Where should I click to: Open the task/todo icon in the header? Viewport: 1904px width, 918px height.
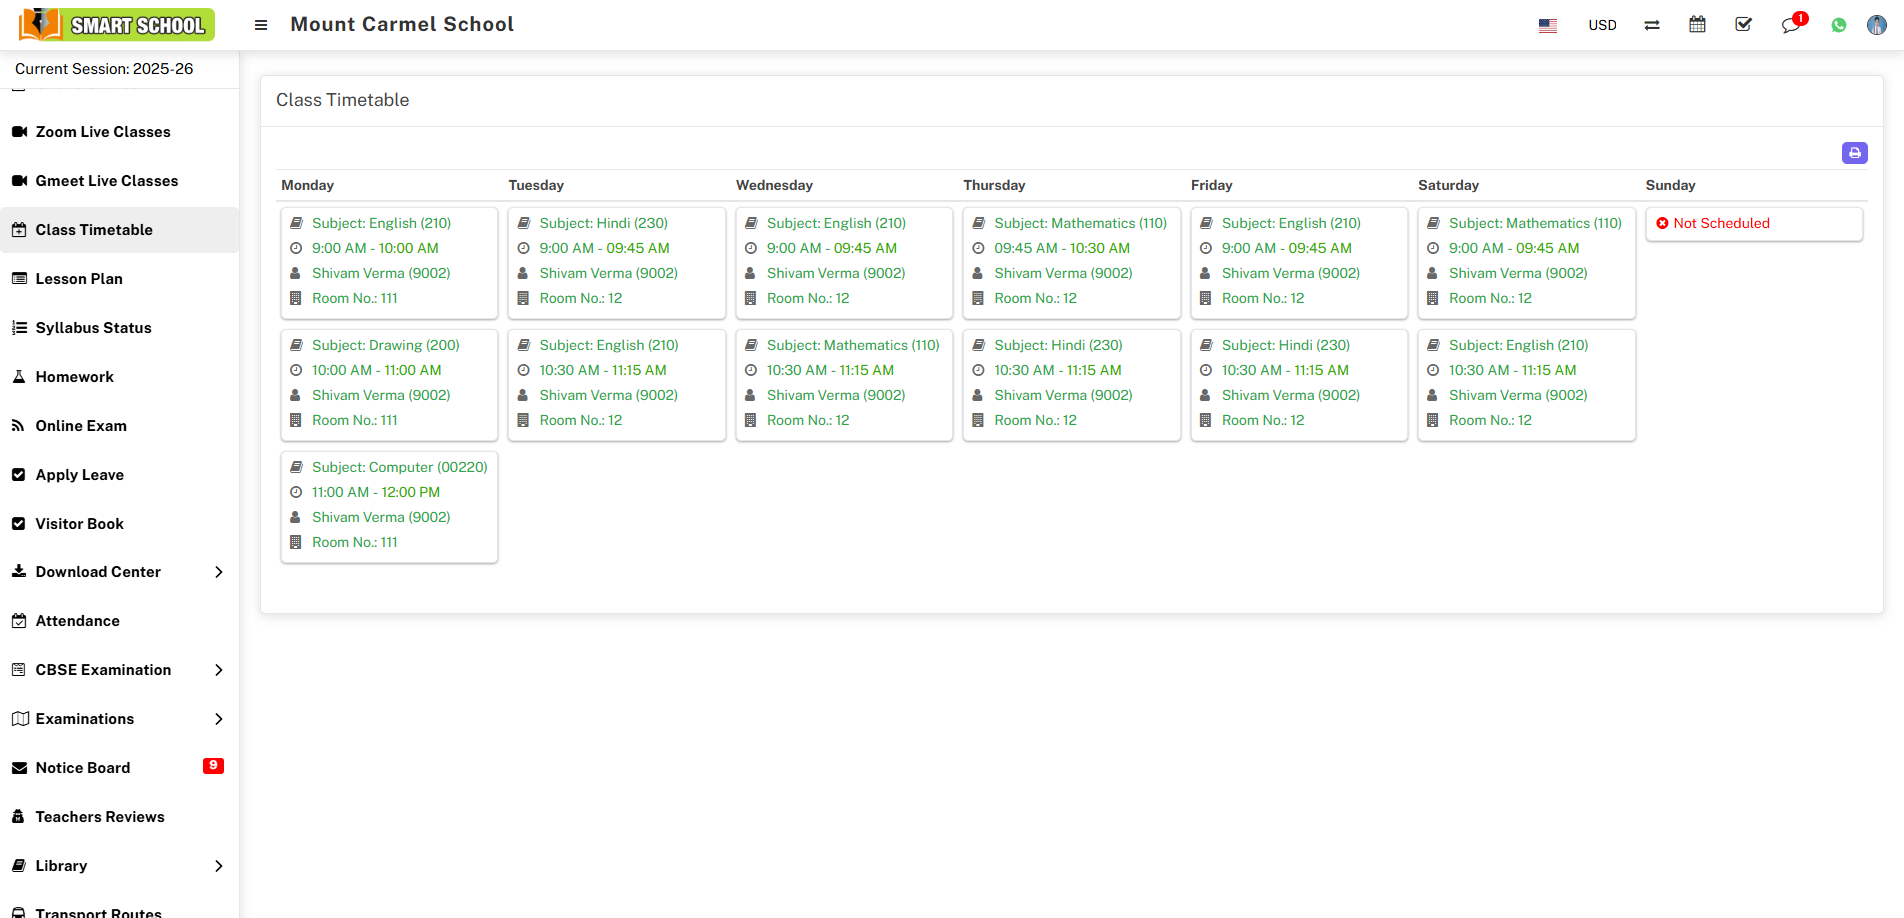(1743, 24)
